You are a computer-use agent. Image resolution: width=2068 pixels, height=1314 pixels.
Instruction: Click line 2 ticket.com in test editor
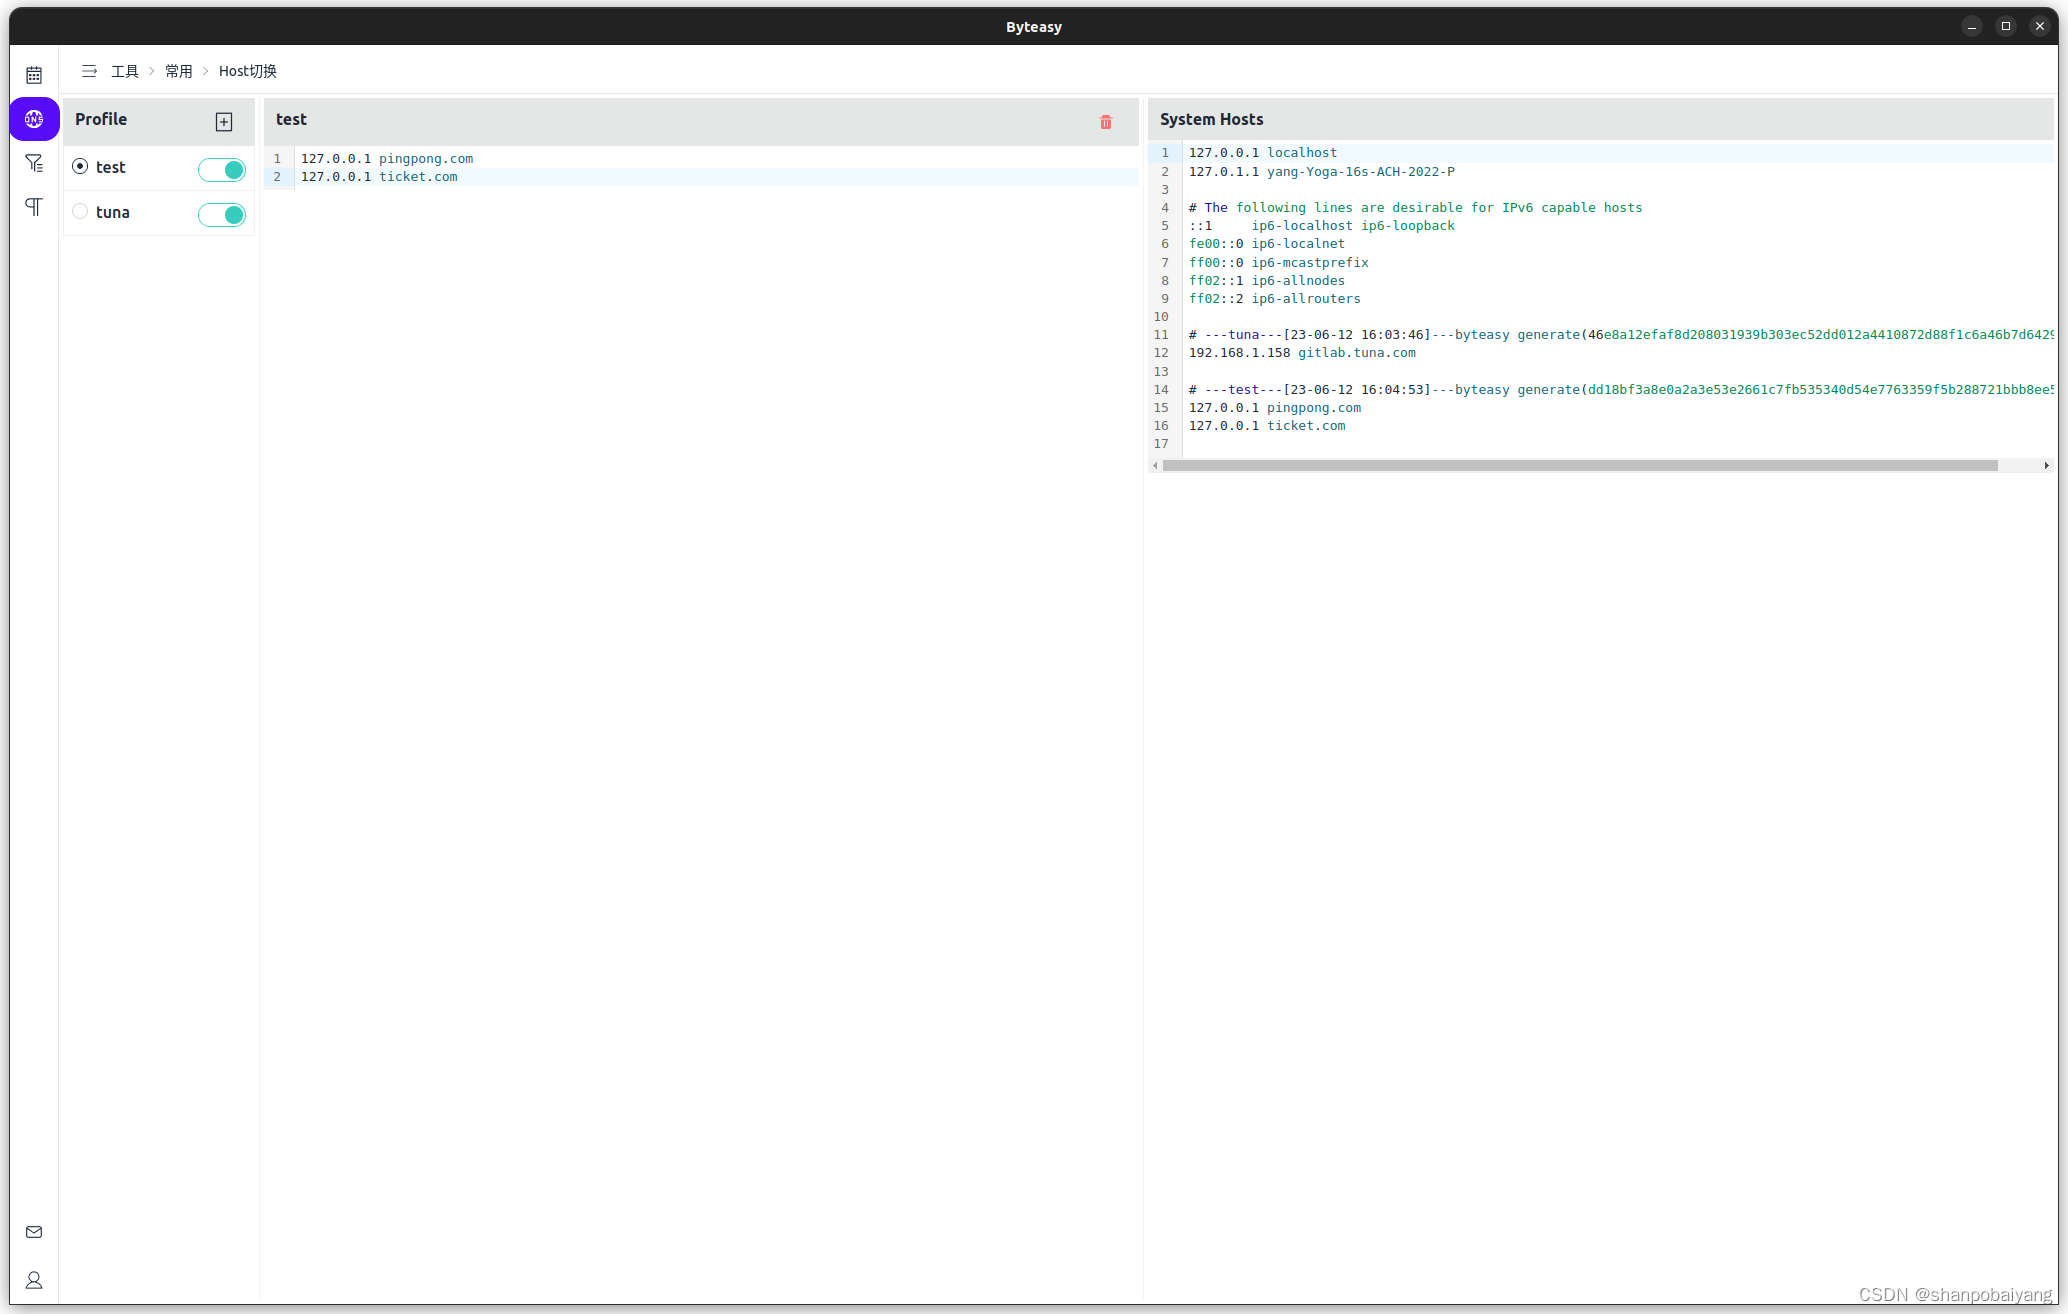418,177
